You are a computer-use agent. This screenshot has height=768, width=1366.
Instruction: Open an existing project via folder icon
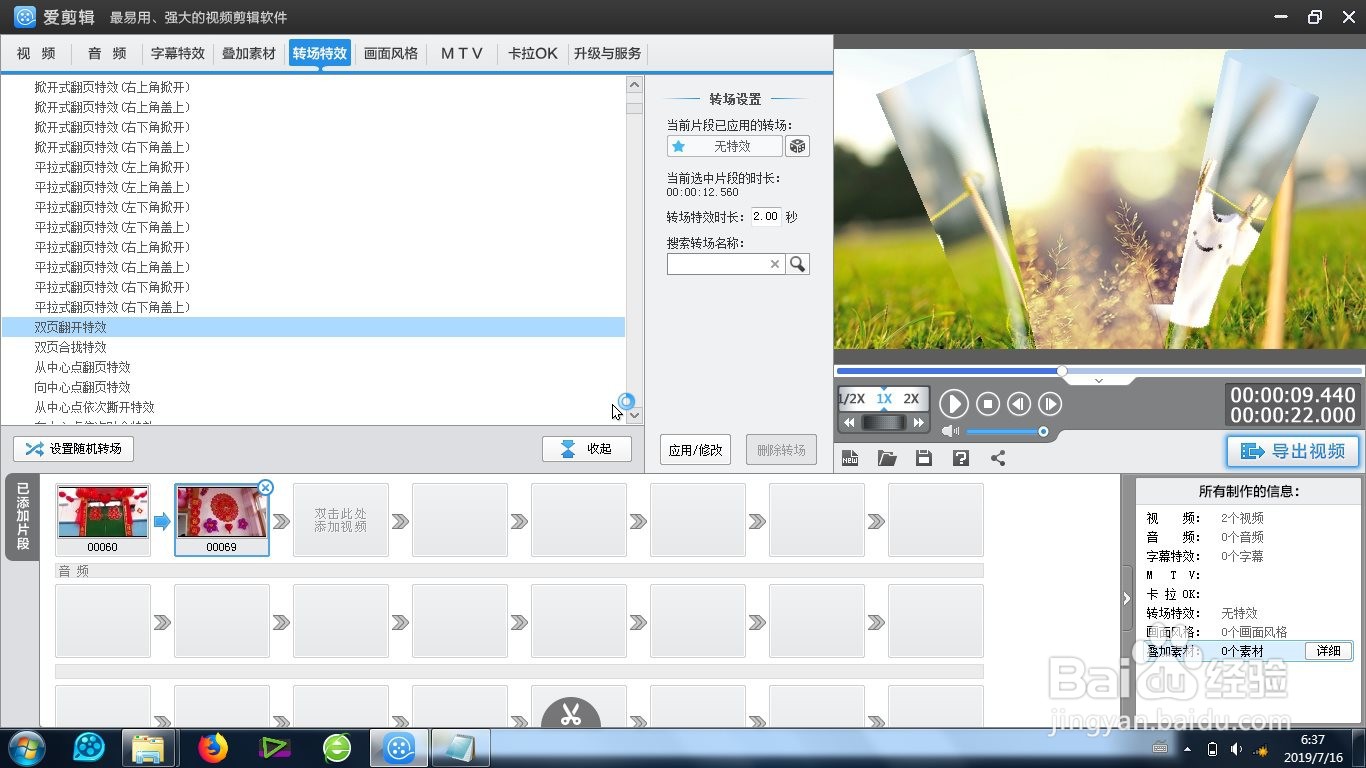pos(887,457)
